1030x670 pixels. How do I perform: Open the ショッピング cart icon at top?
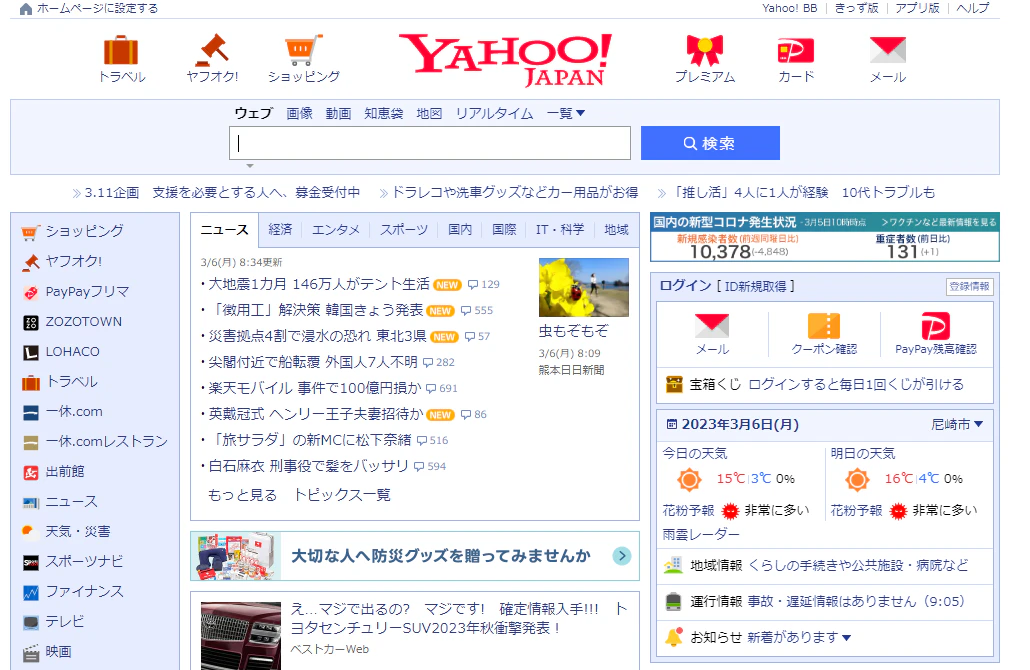[x=303, y=51]
